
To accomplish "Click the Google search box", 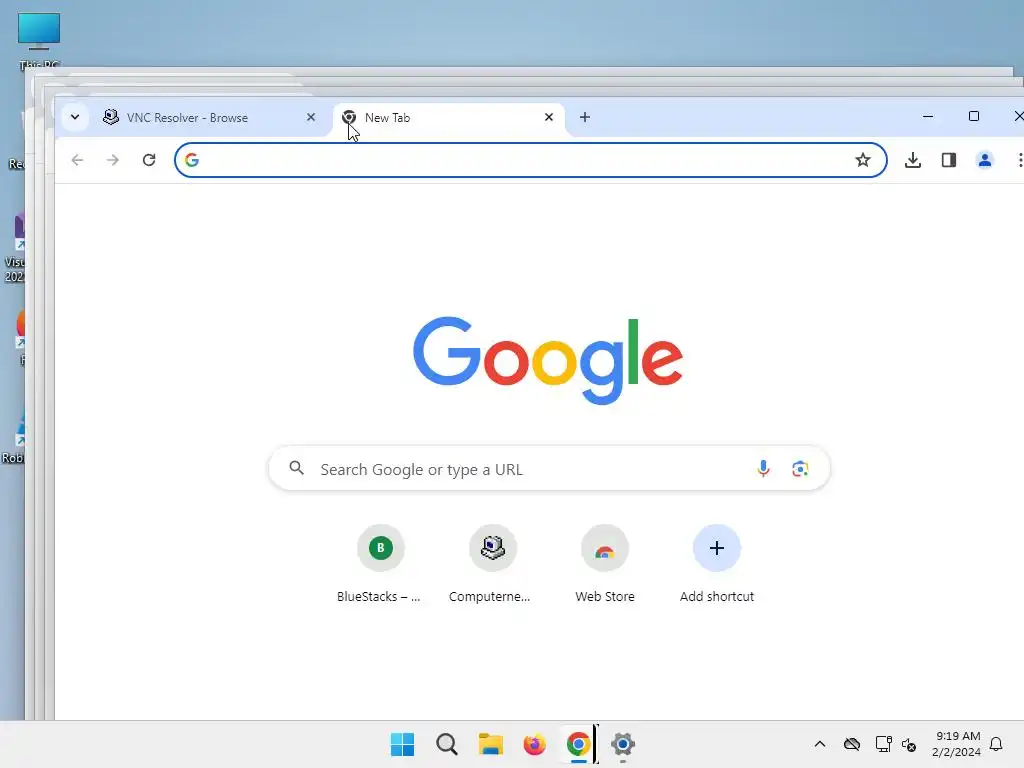I will click(x=549, y=469).
